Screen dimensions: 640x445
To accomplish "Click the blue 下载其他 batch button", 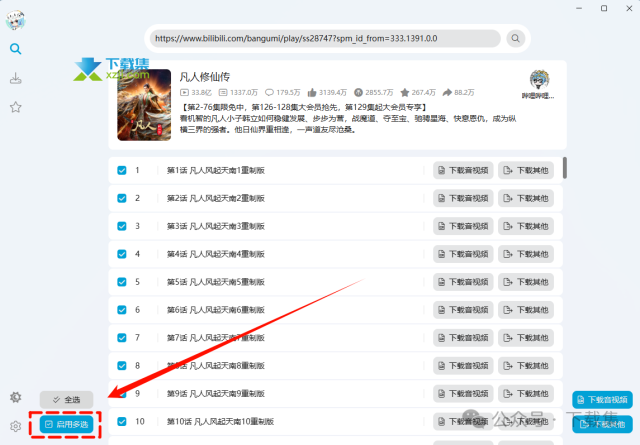I will coord(602,425).
